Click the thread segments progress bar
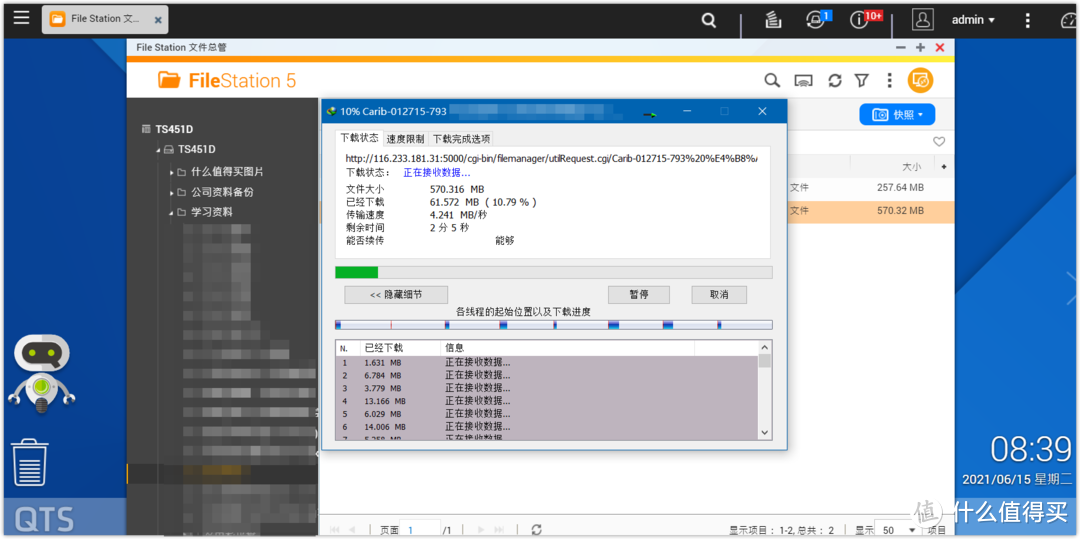Screen dimensions: 1080x539 point(553,324)
